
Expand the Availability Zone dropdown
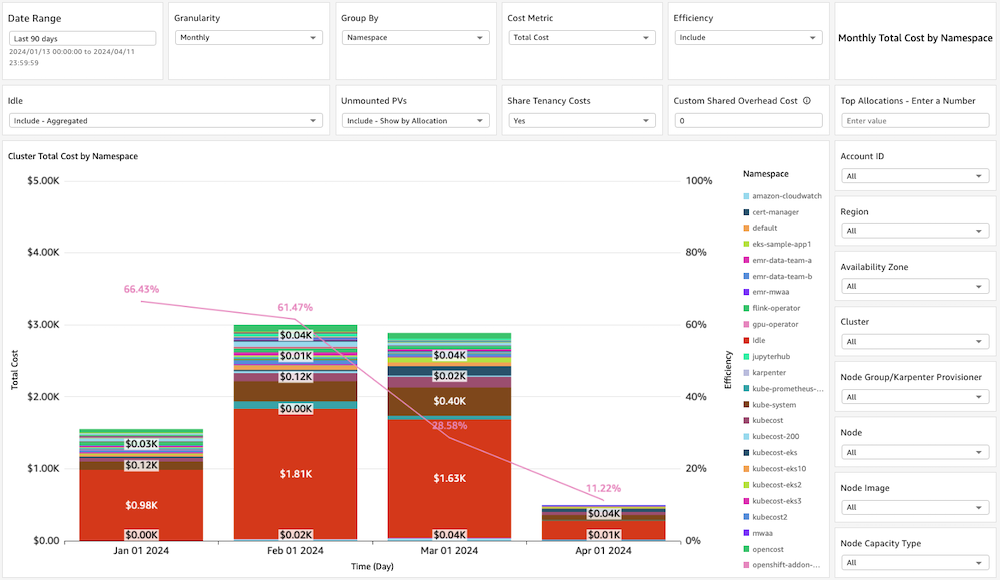tap(915, 286)
